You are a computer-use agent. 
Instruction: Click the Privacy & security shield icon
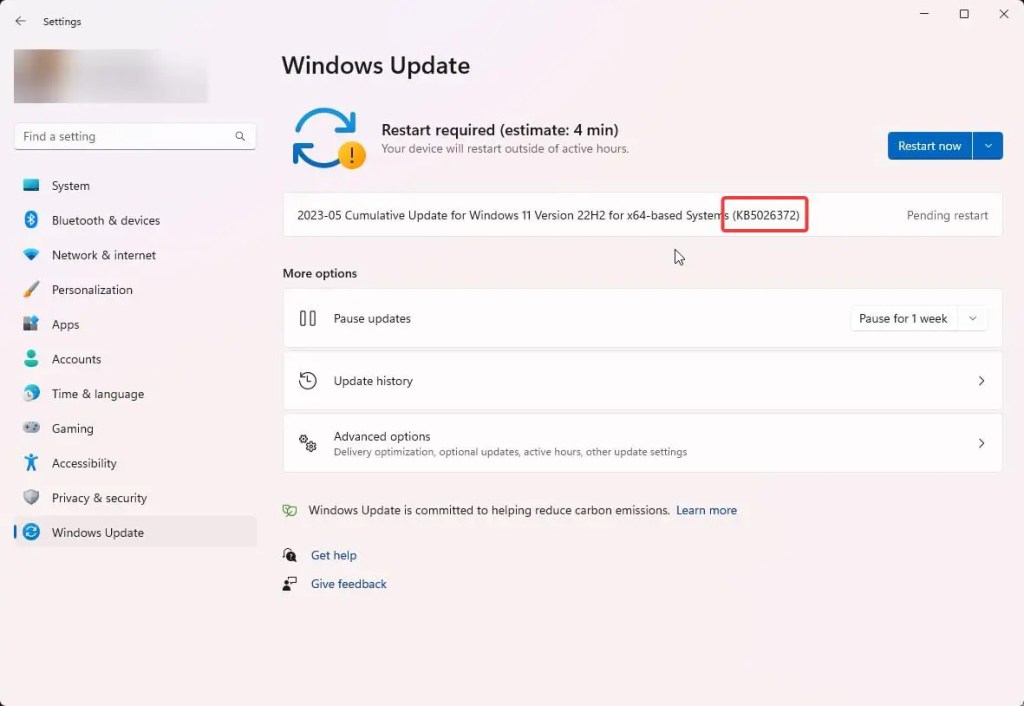pyautogui.click(x=31, y=498)
